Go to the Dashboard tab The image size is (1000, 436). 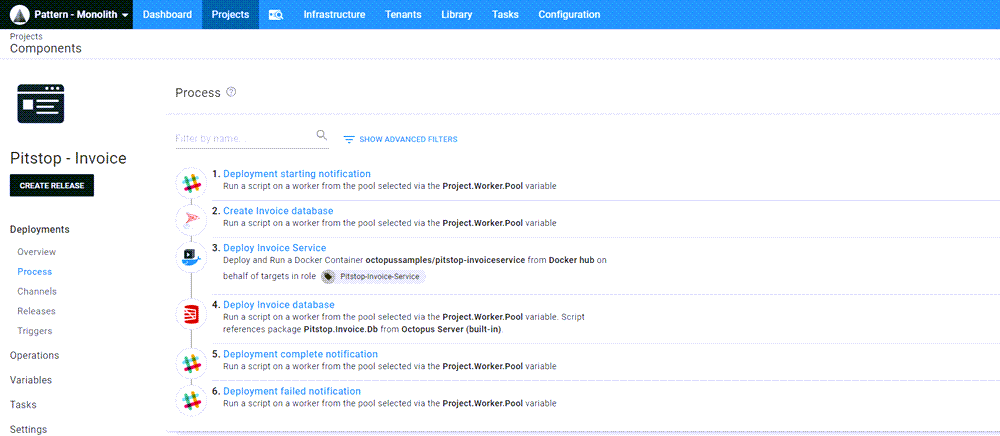click(167, 15)
